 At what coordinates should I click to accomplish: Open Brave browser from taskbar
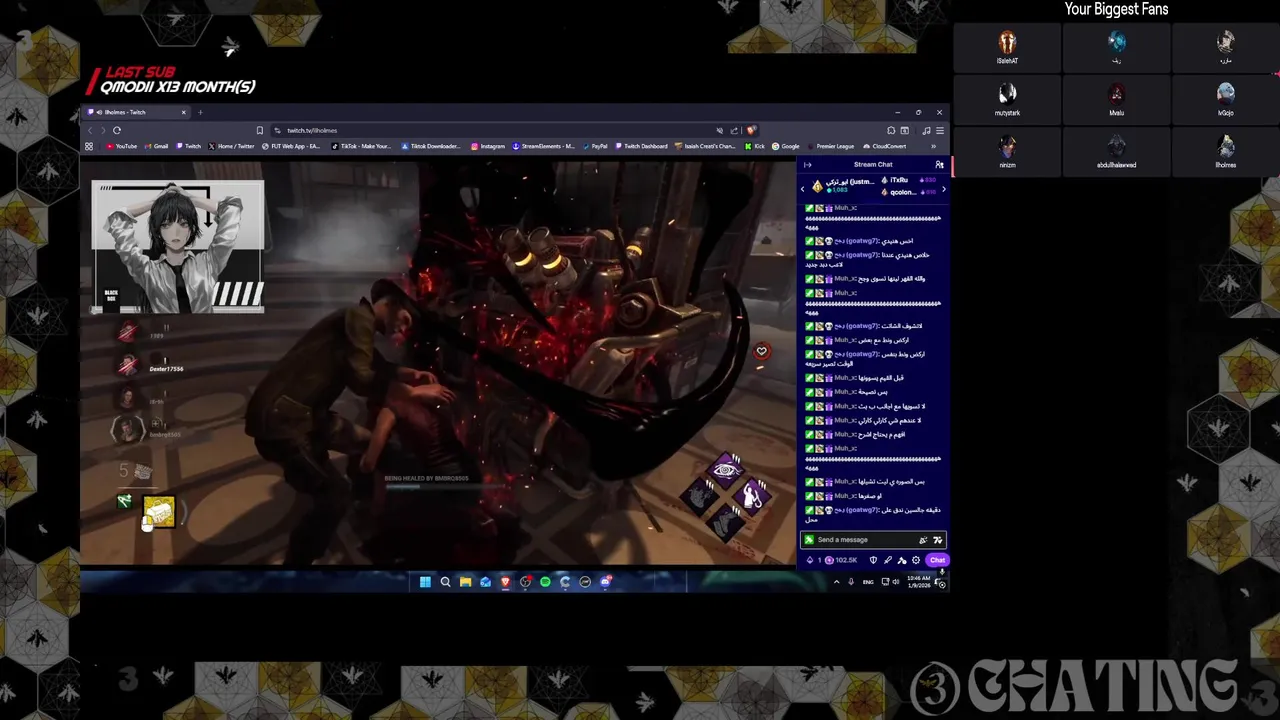505,581
